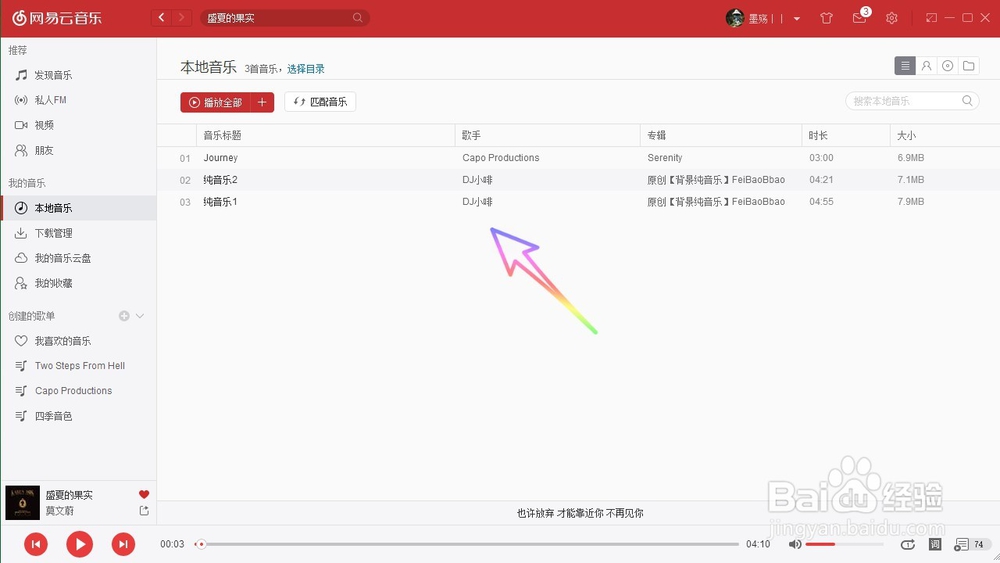The image size is (1000, 563).
Task: Click now-playing title 盛夏的果实
Action: click(69, 495)
